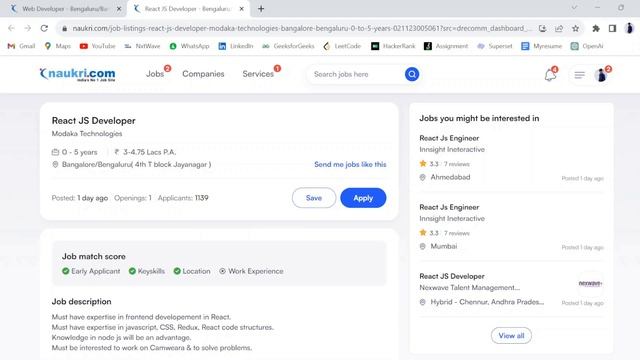This screenshot has width=640, height=360.
Task: Click the Job description heading
Action: coord(81,302)
